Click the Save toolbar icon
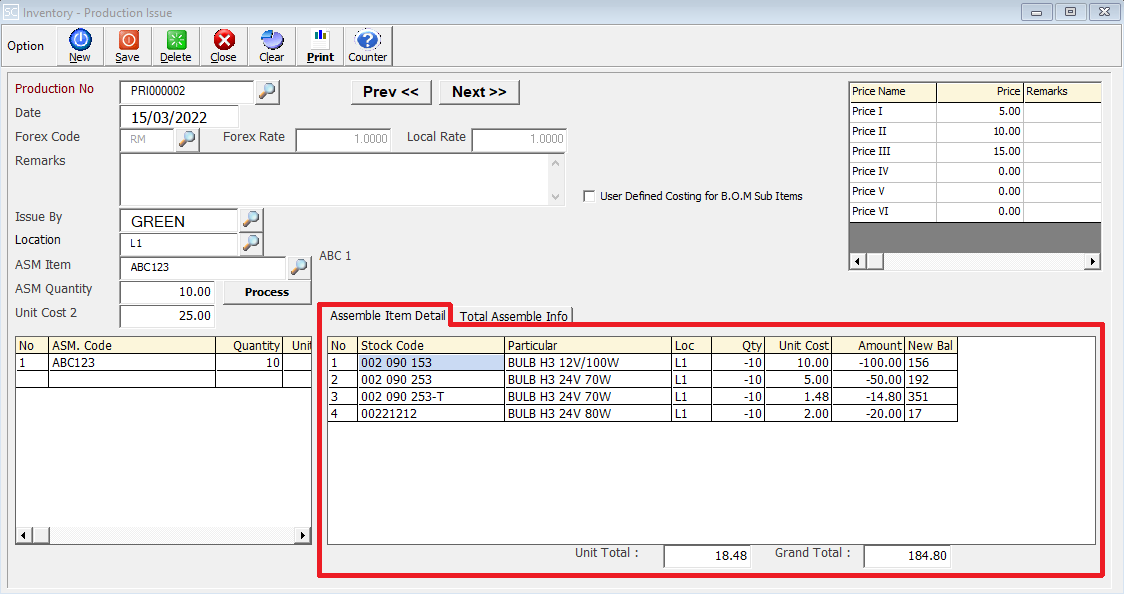The image size is (1124, 594). [128, 46]
